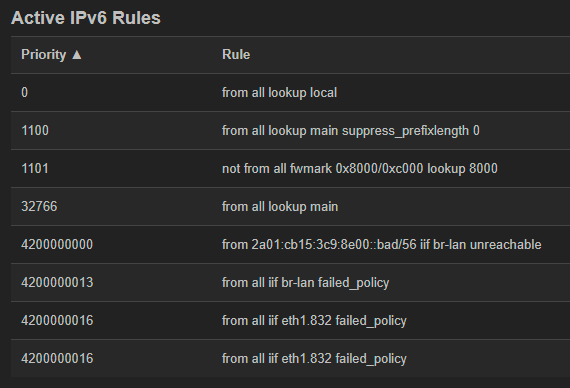Click the first eth1.832 failed_policy rule

[x=314, y=321]
